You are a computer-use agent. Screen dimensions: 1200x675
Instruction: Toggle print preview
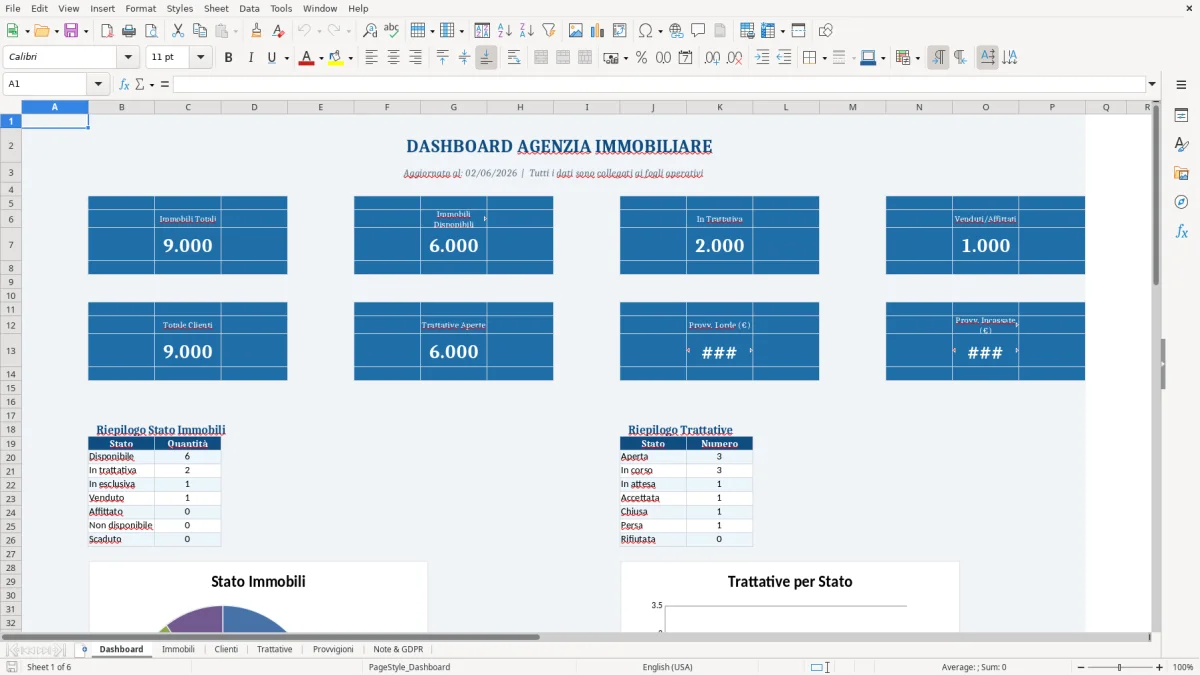coord(151,31)
